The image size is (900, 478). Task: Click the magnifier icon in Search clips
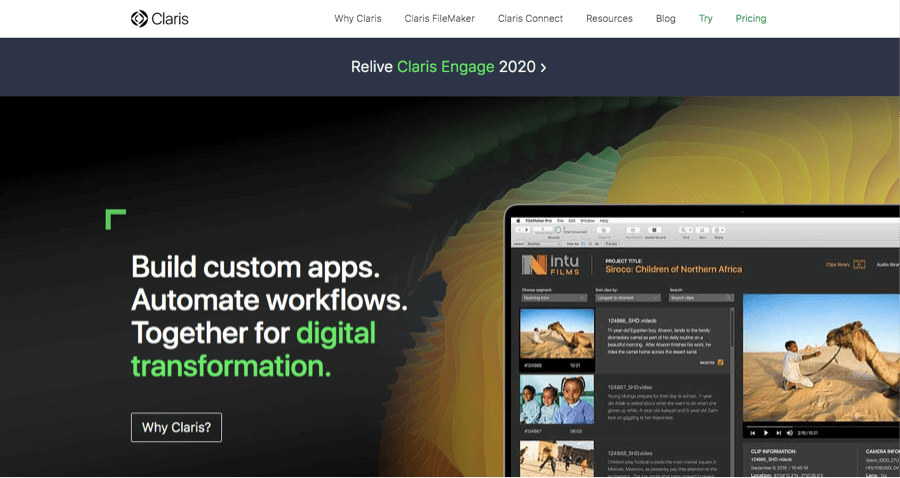pos(728,298)
